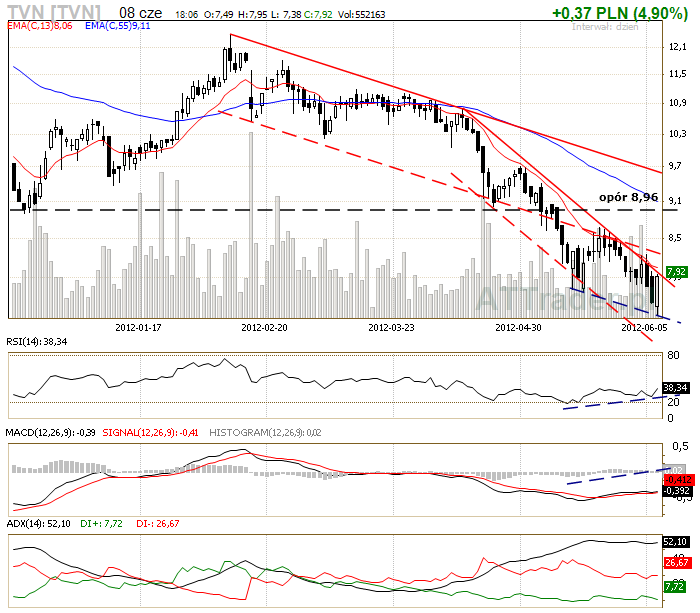Click the 2012-02-20 date axis label
This screenshot has width=700, height=613.
pos(264,328)
